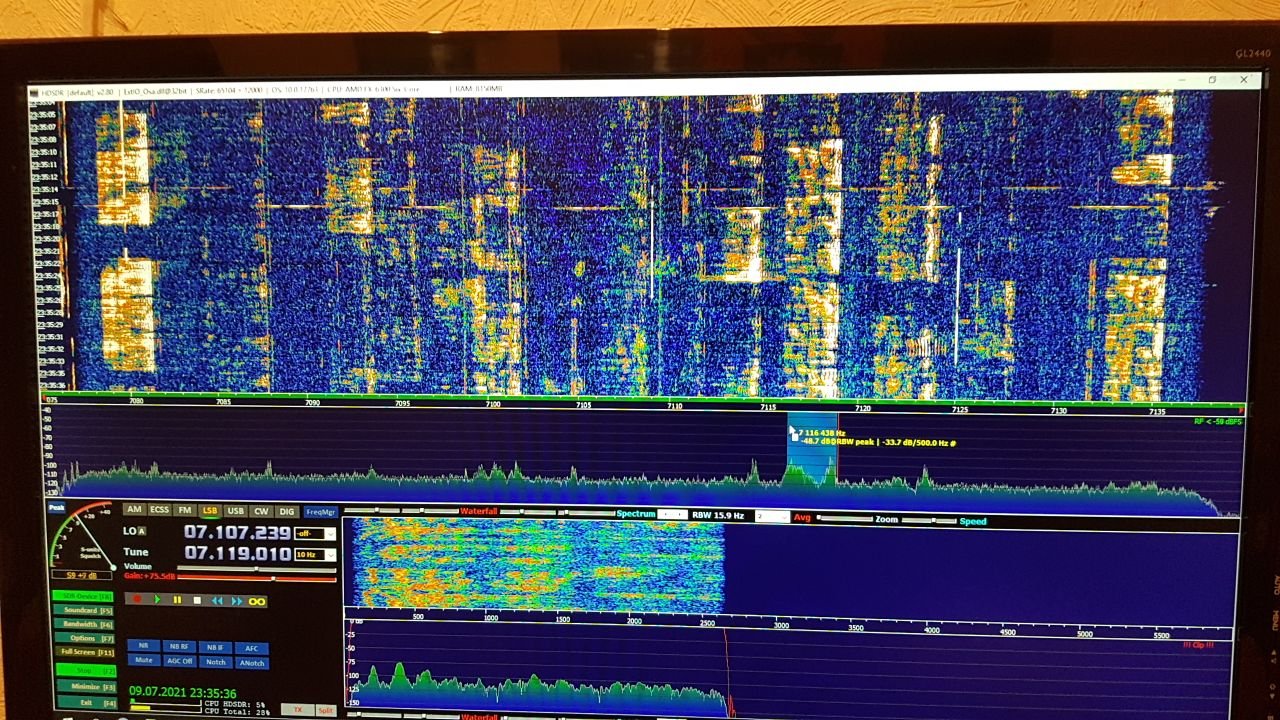Enable the NR noise reduction toggle
1280x720 pixels.
click(144, 646)
